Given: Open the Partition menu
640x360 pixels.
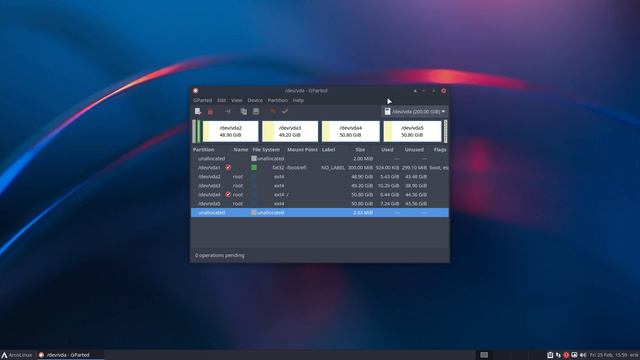Looking at the screenshot, I should point(278,100).
